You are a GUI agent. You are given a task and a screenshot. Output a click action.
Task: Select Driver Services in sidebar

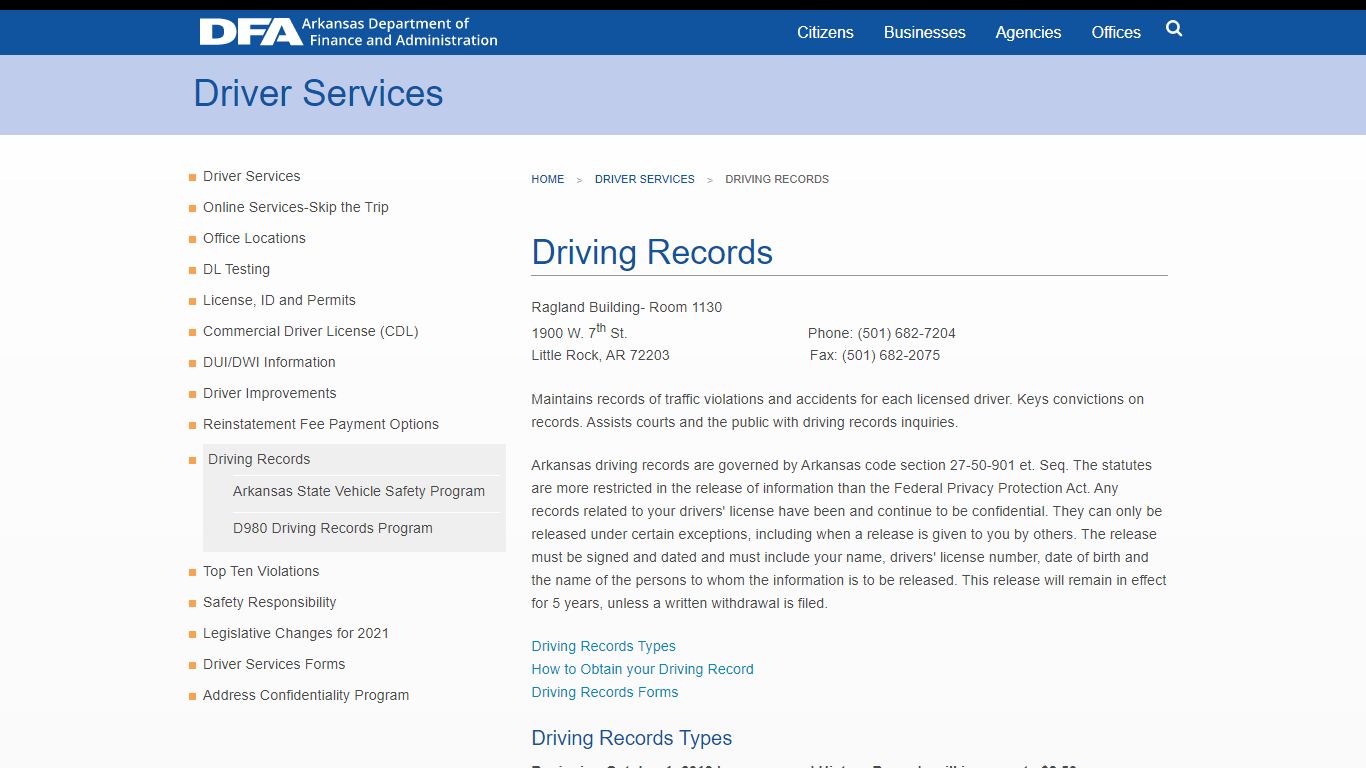click(251, 176)
